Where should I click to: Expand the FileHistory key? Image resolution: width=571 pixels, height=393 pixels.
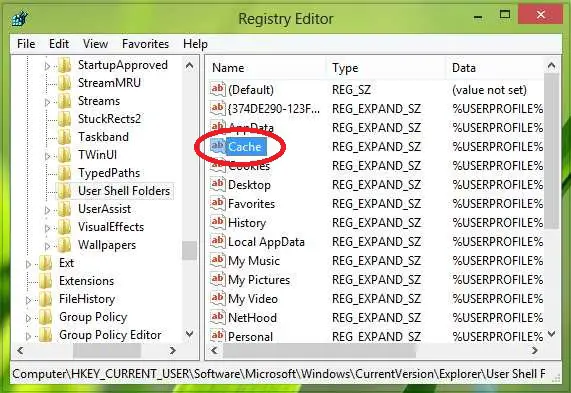click(x=28, y=300)
